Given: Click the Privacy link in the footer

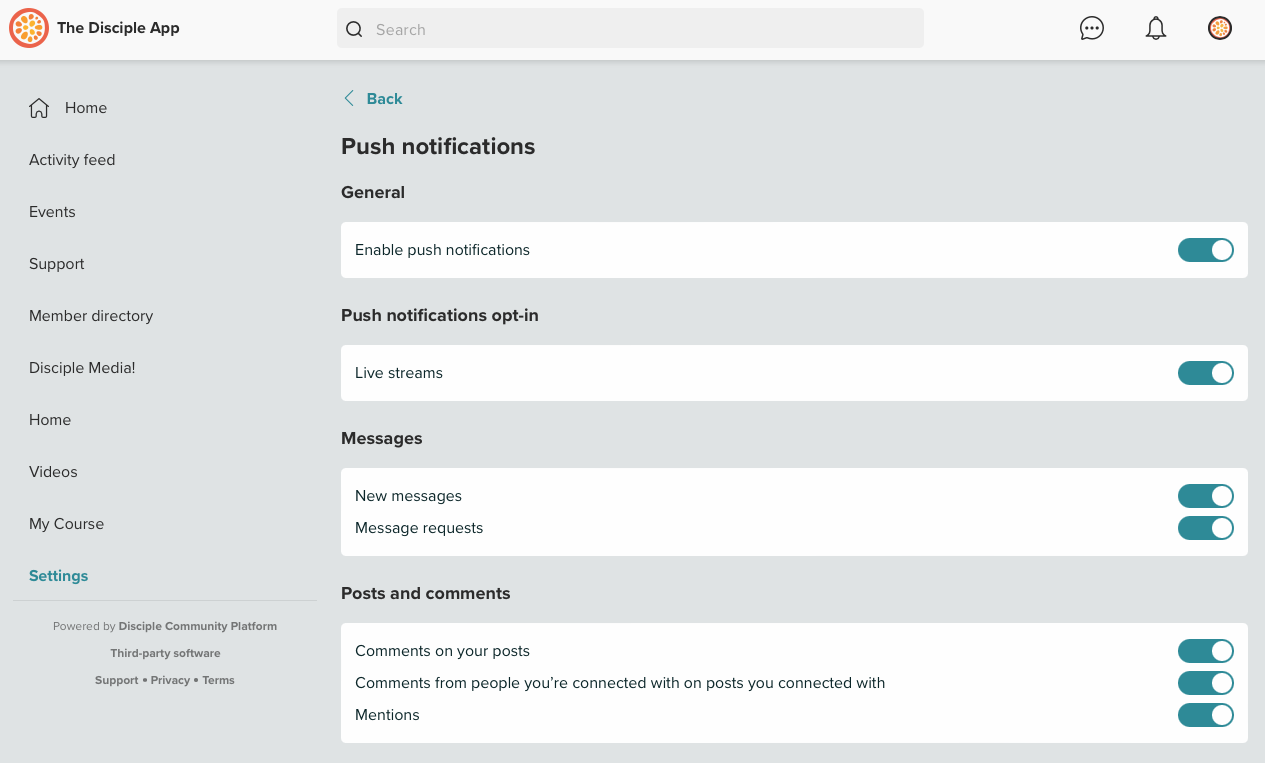Looking at the screenshot, I should pyautogui.click(x=170, y=680).
